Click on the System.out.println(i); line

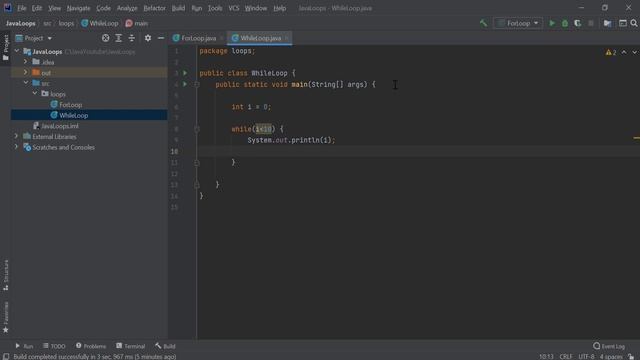pyautogui.click(x=291, y=140)
